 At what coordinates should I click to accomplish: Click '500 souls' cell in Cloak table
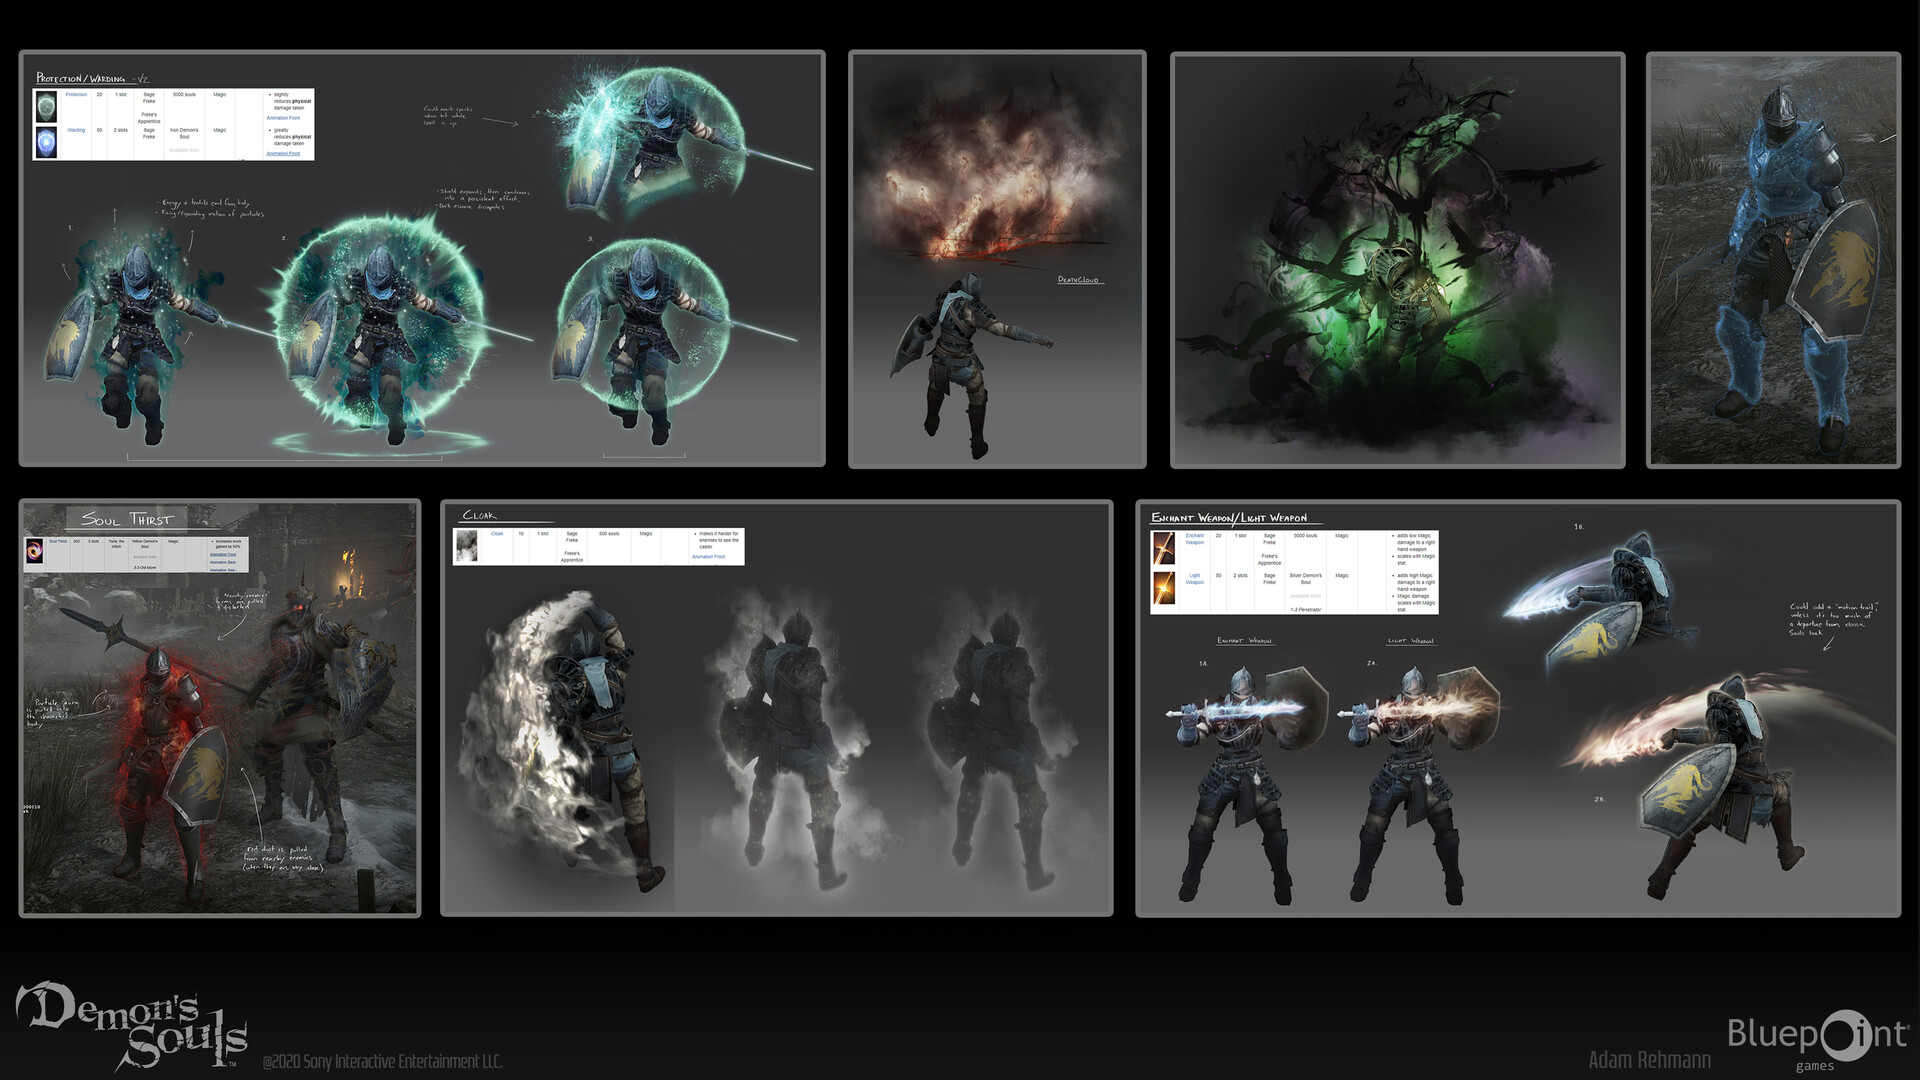pyautogui.click(x=609, y=534)
